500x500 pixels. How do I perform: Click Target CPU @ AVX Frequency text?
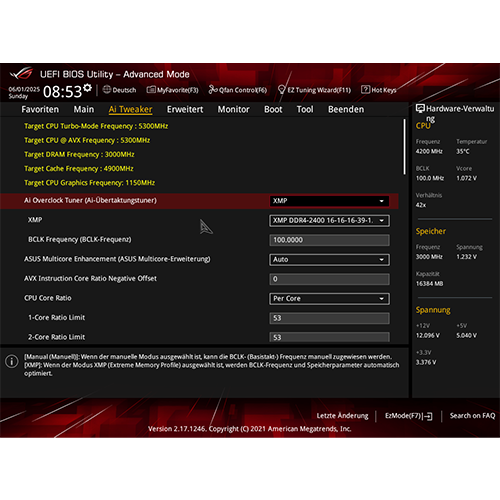pyautogui.click(x=87, y=140)
